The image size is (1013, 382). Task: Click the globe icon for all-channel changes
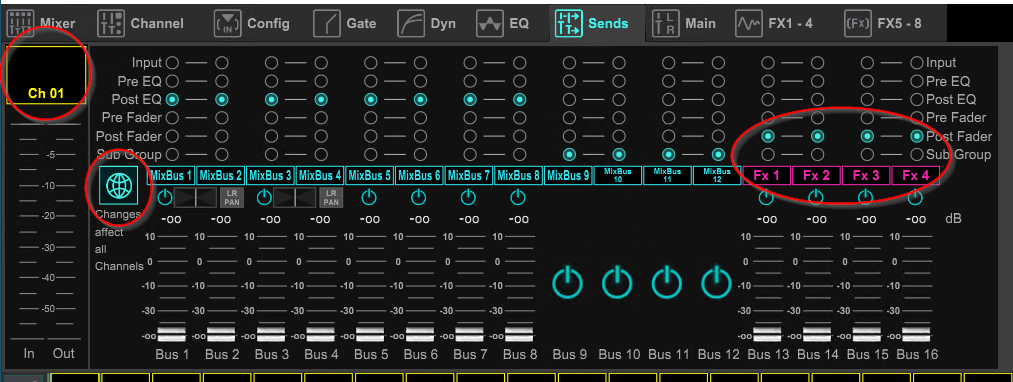point(118,186)
